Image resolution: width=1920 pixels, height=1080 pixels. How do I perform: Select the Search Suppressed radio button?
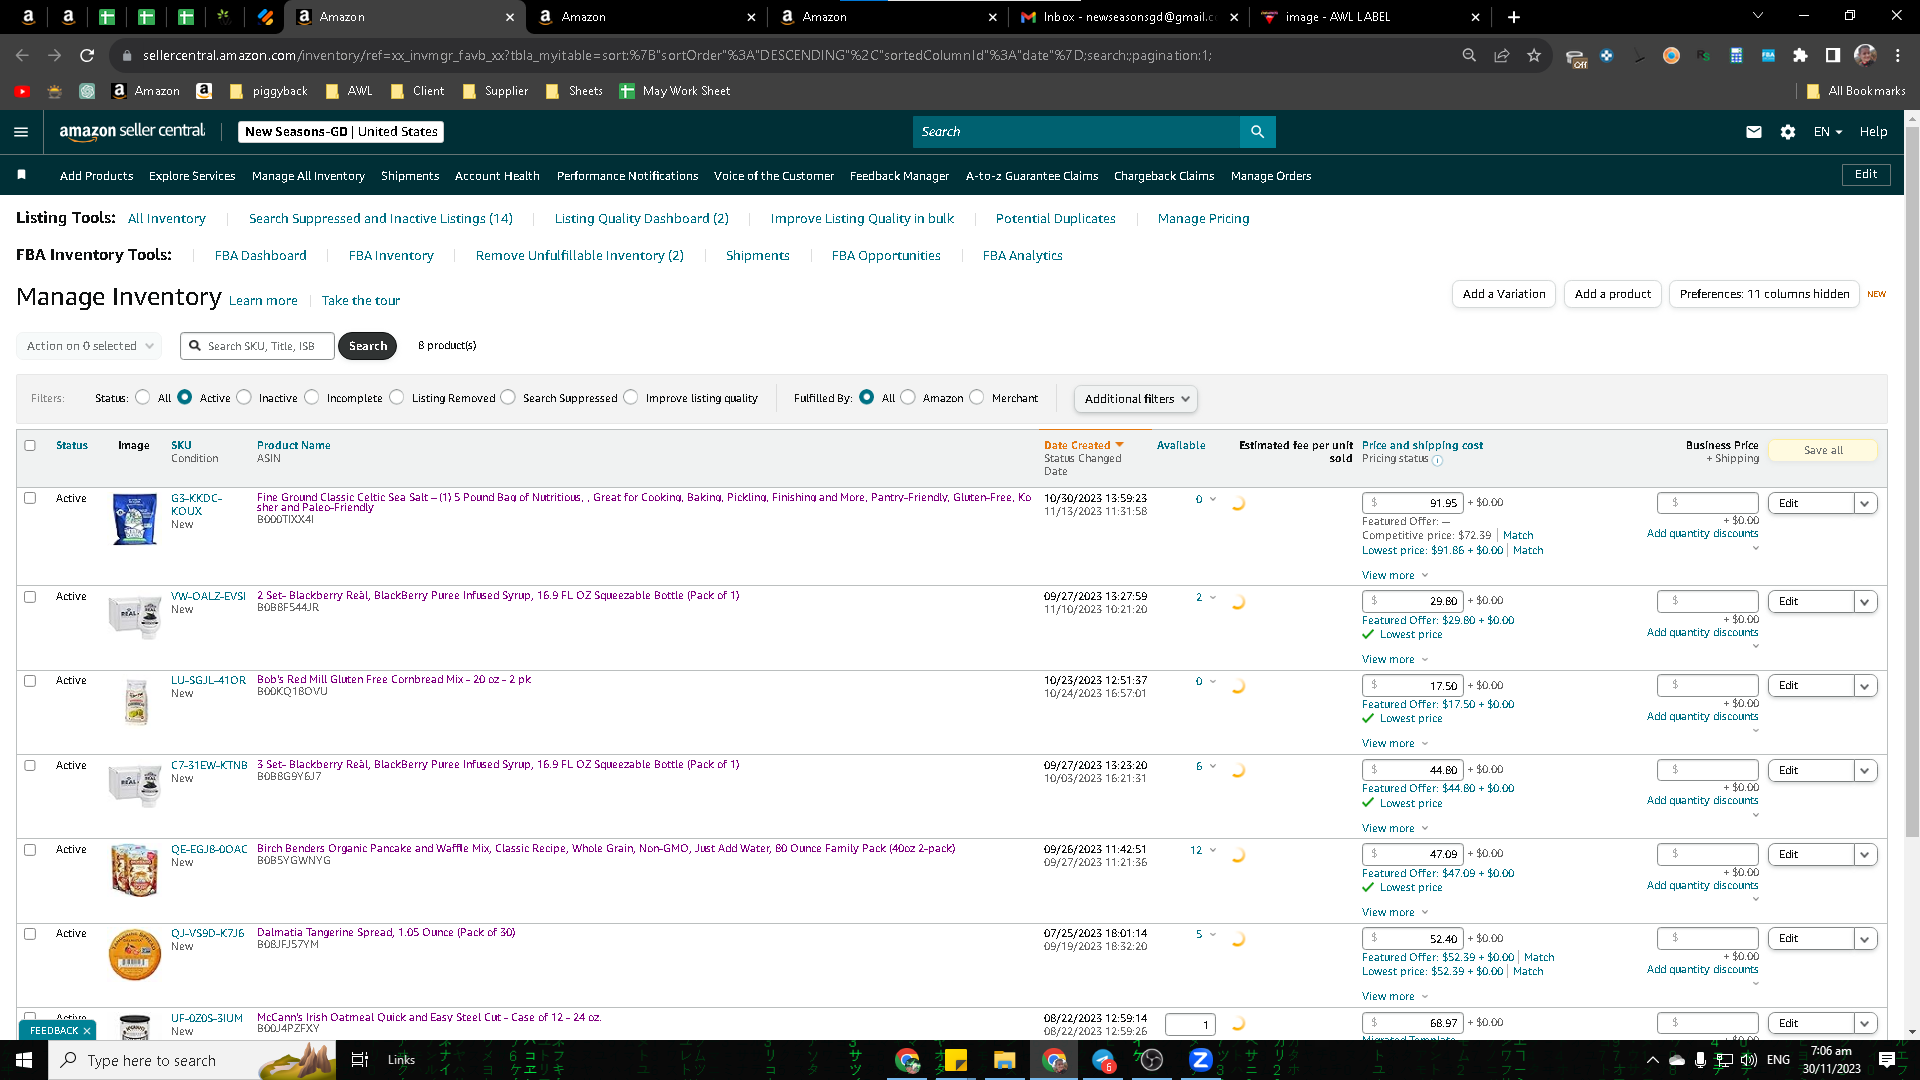coord(508,397)
